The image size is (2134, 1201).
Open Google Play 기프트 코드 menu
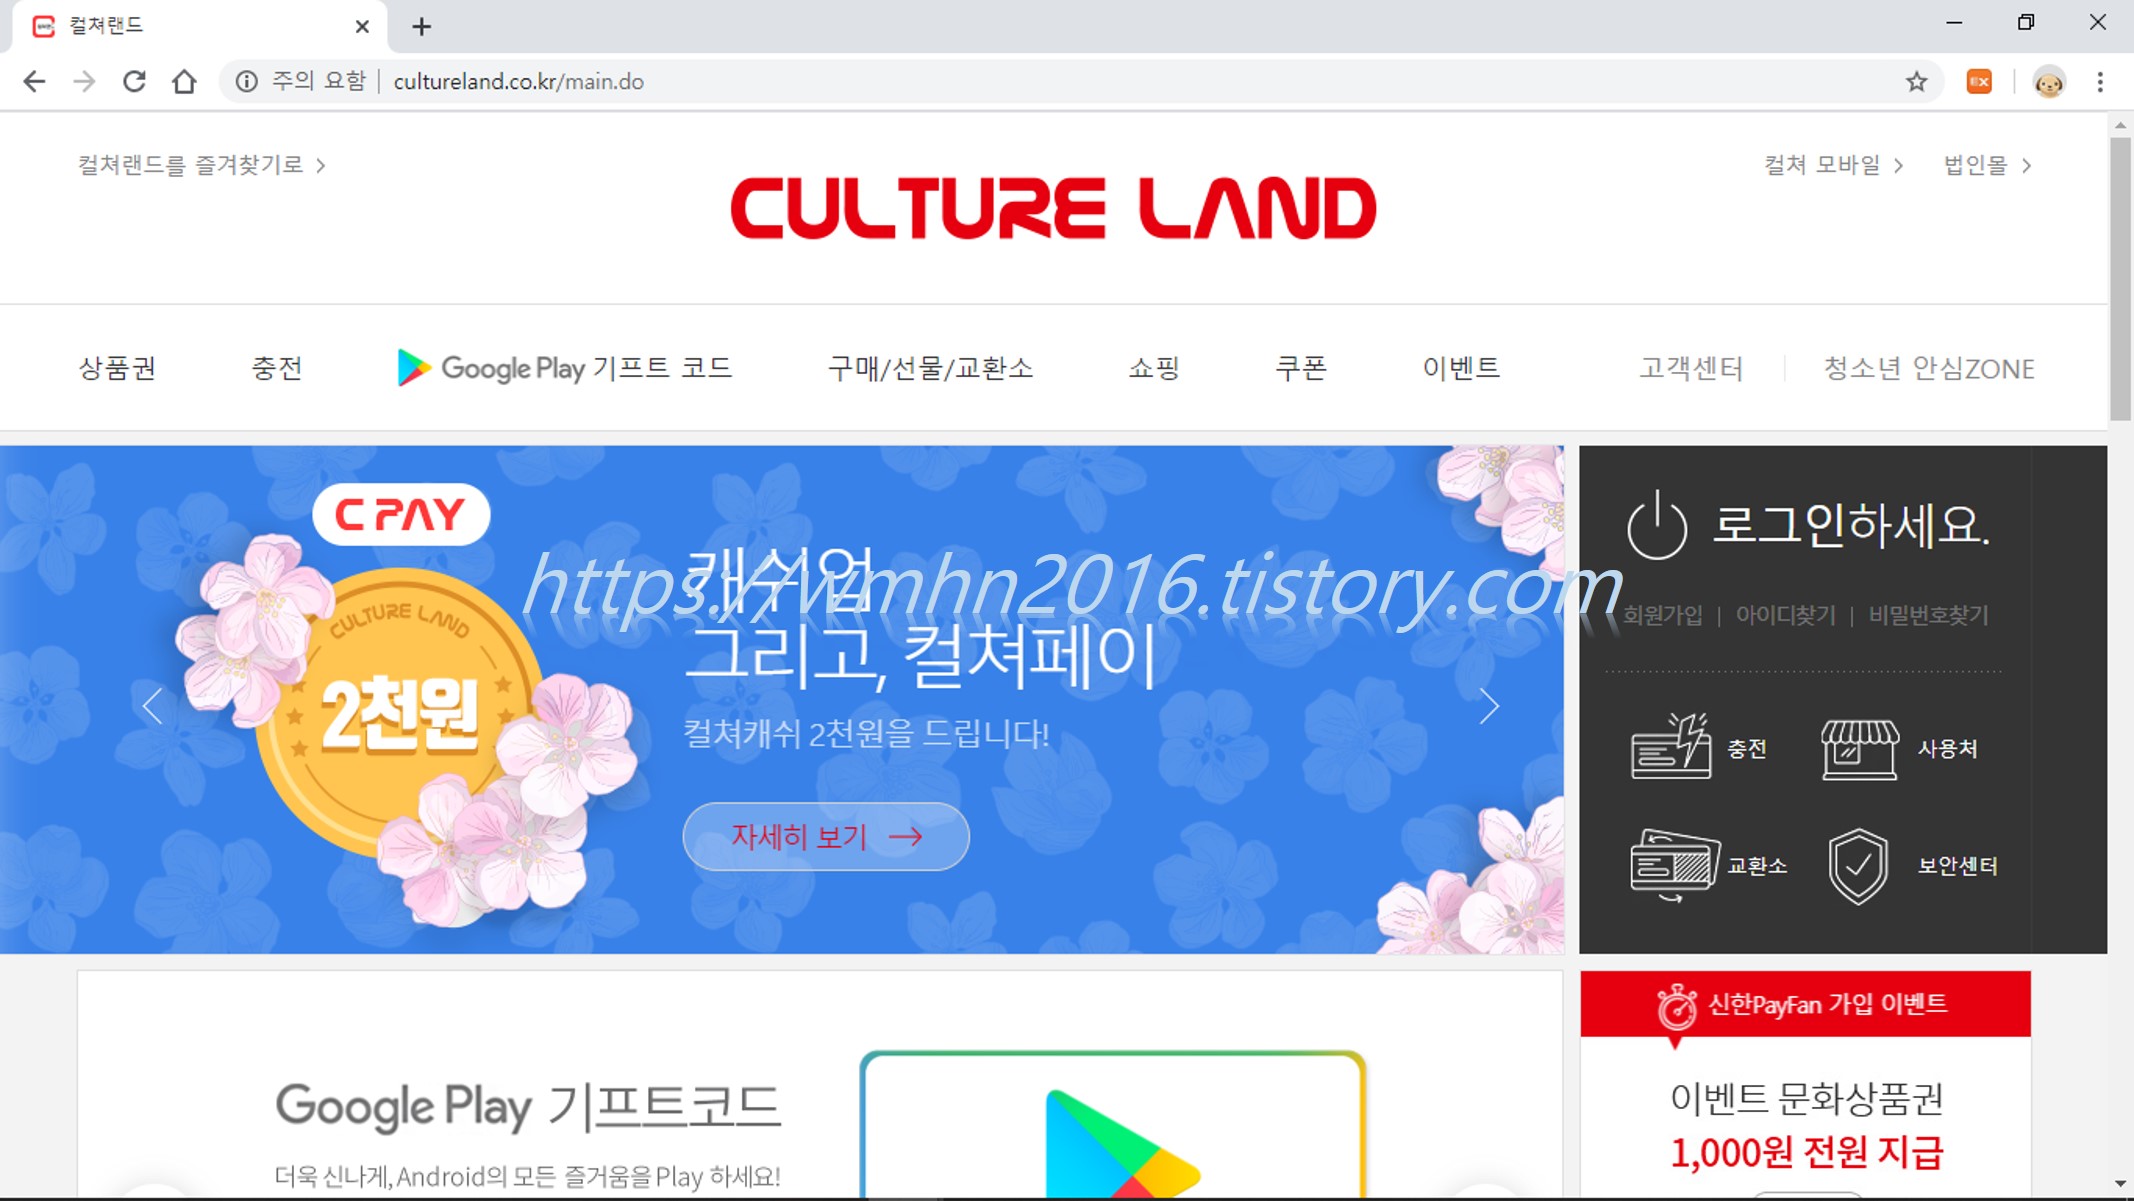pyautogui.click(x=565, y=368)
